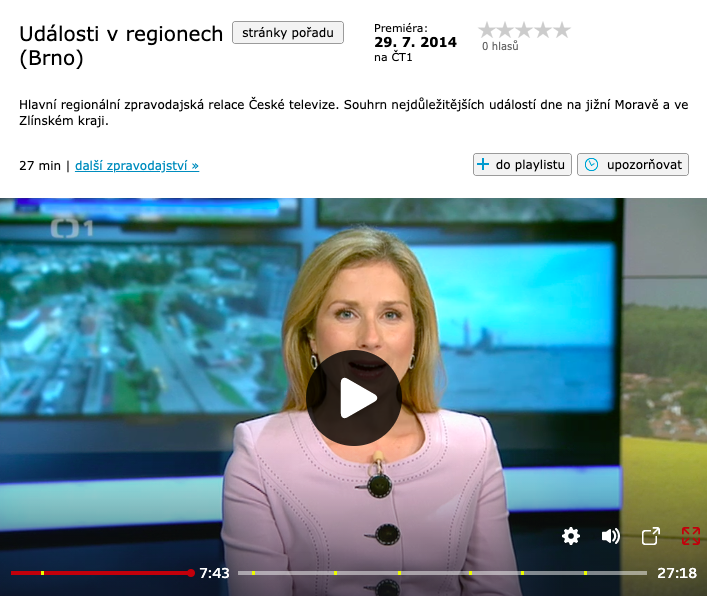Rate show with first star

point(487,30)
